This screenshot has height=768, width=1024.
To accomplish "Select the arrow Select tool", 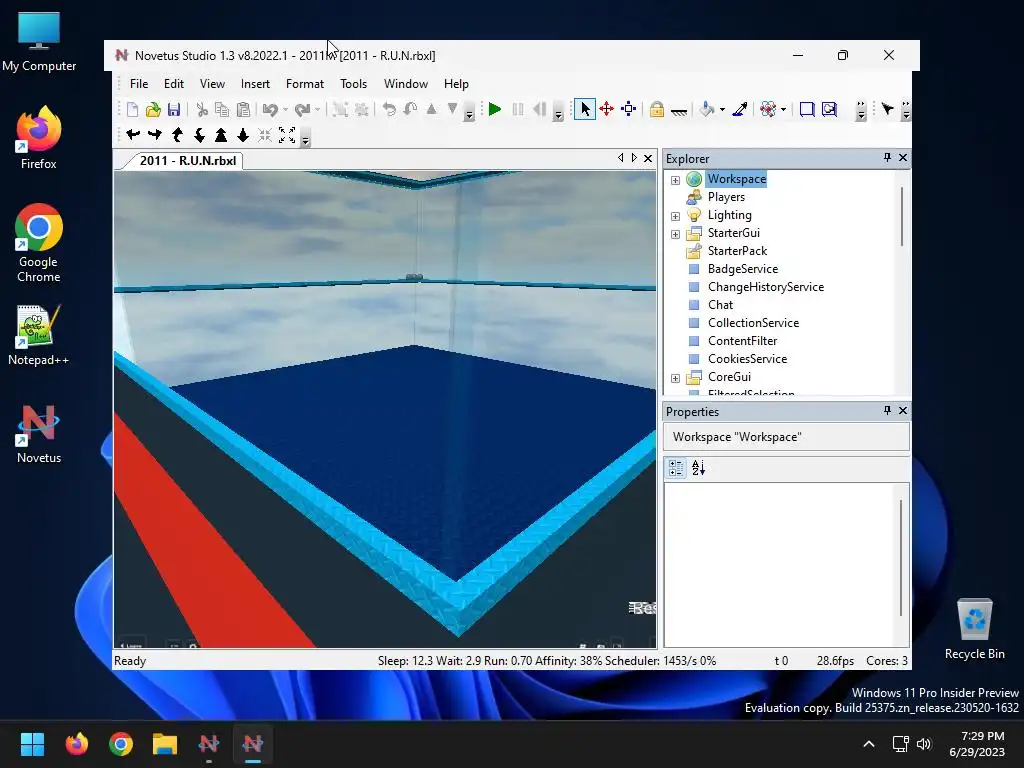I will click(x=584, y=109).
